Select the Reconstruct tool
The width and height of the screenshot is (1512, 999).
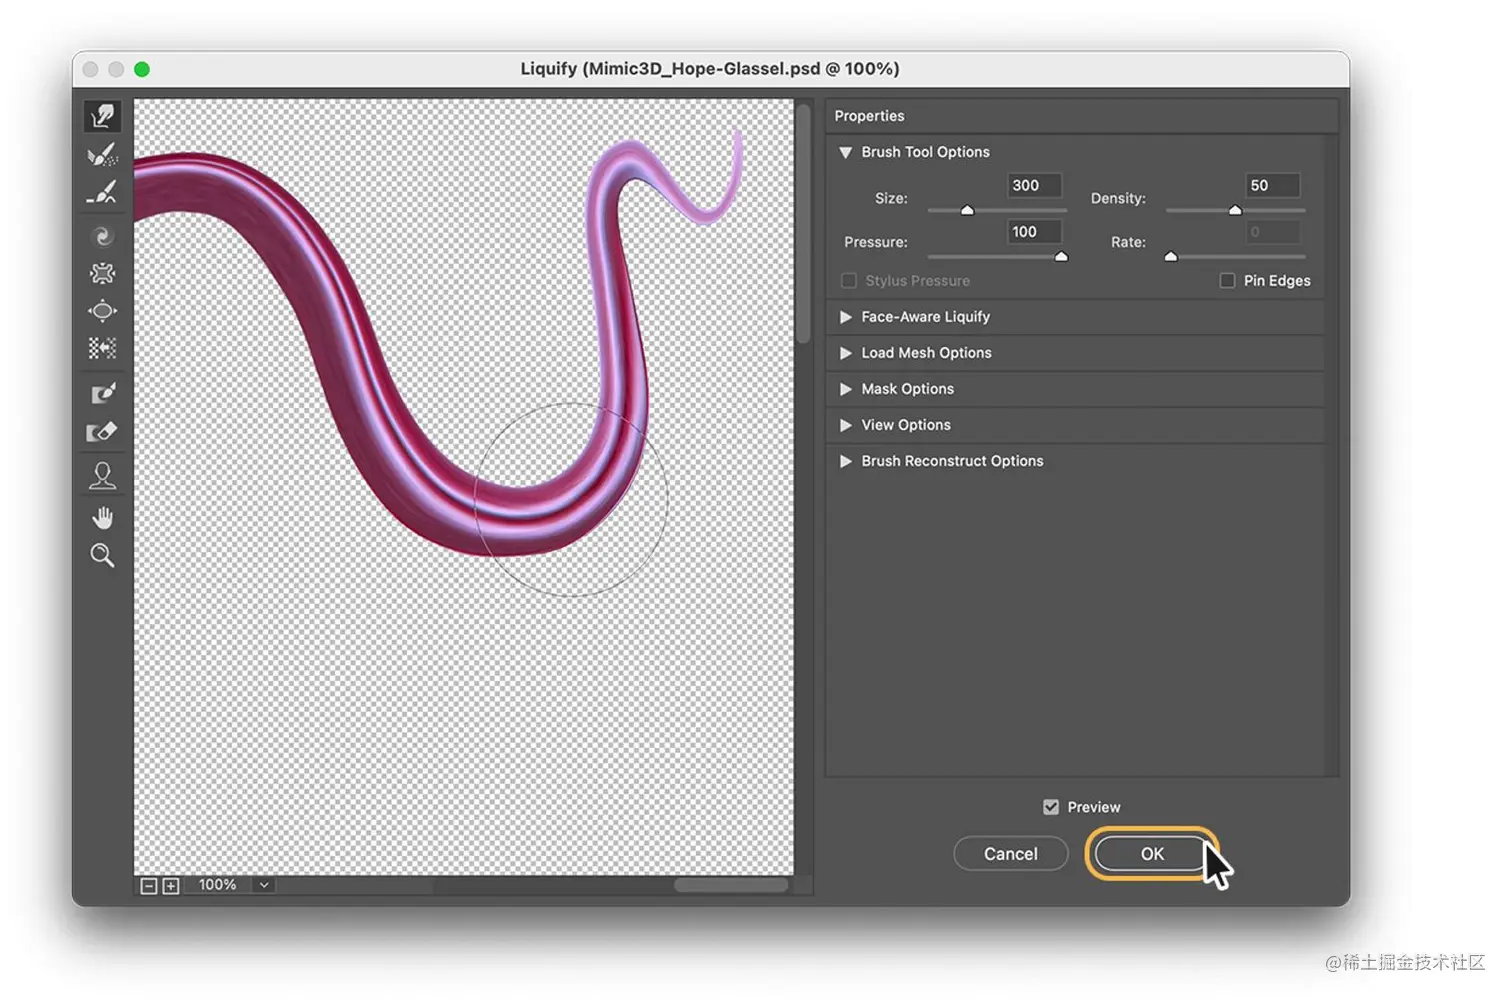[x=103, y=155]
